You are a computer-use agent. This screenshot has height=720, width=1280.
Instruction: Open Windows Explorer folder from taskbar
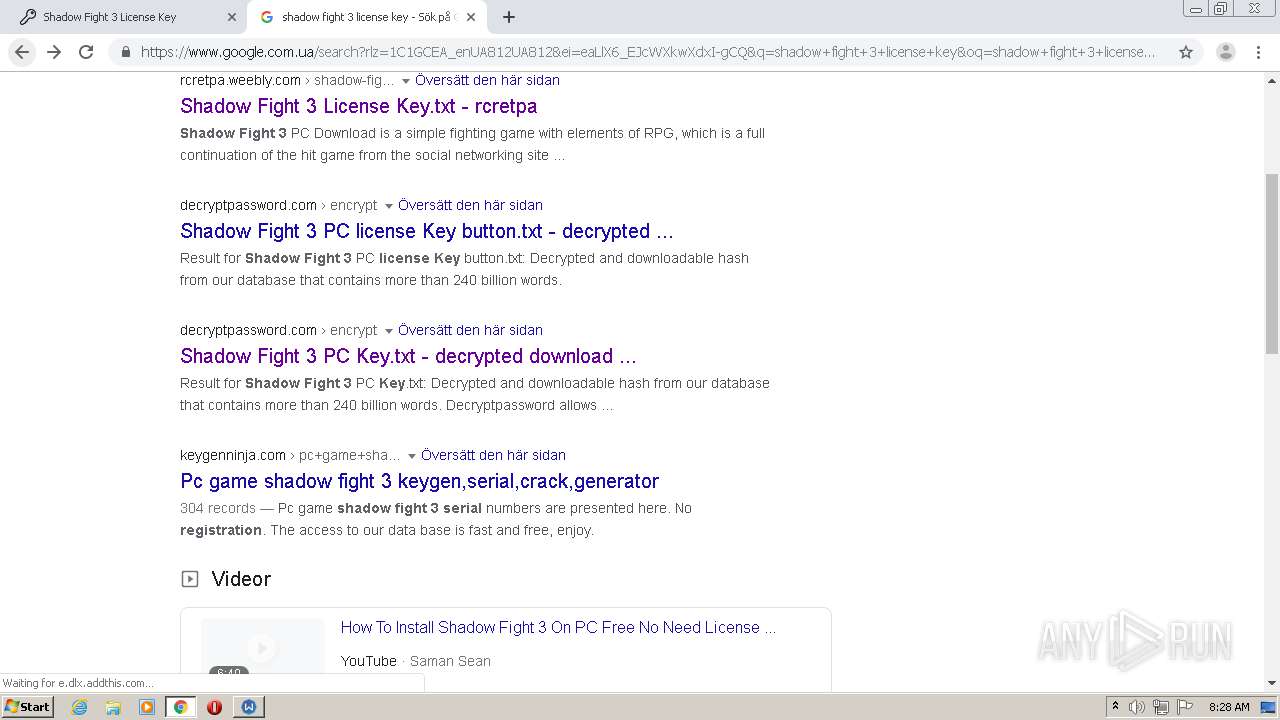(113, 707)
